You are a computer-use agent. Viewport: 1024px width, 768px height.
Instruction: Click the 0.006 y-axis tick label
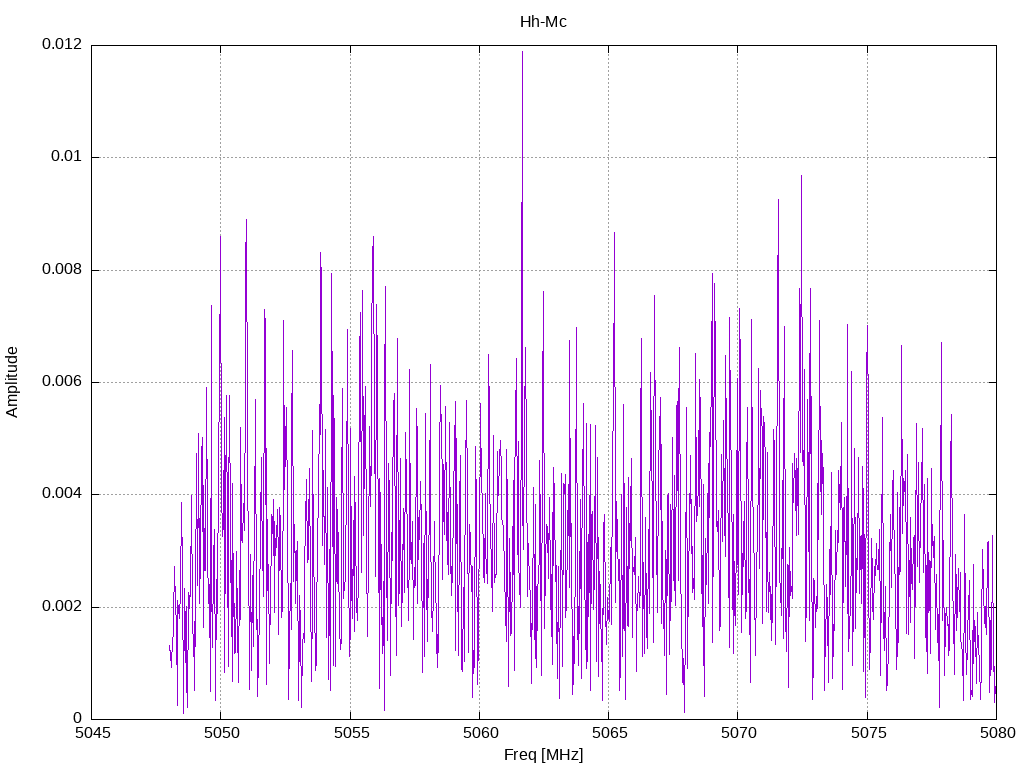pos(62,381)
